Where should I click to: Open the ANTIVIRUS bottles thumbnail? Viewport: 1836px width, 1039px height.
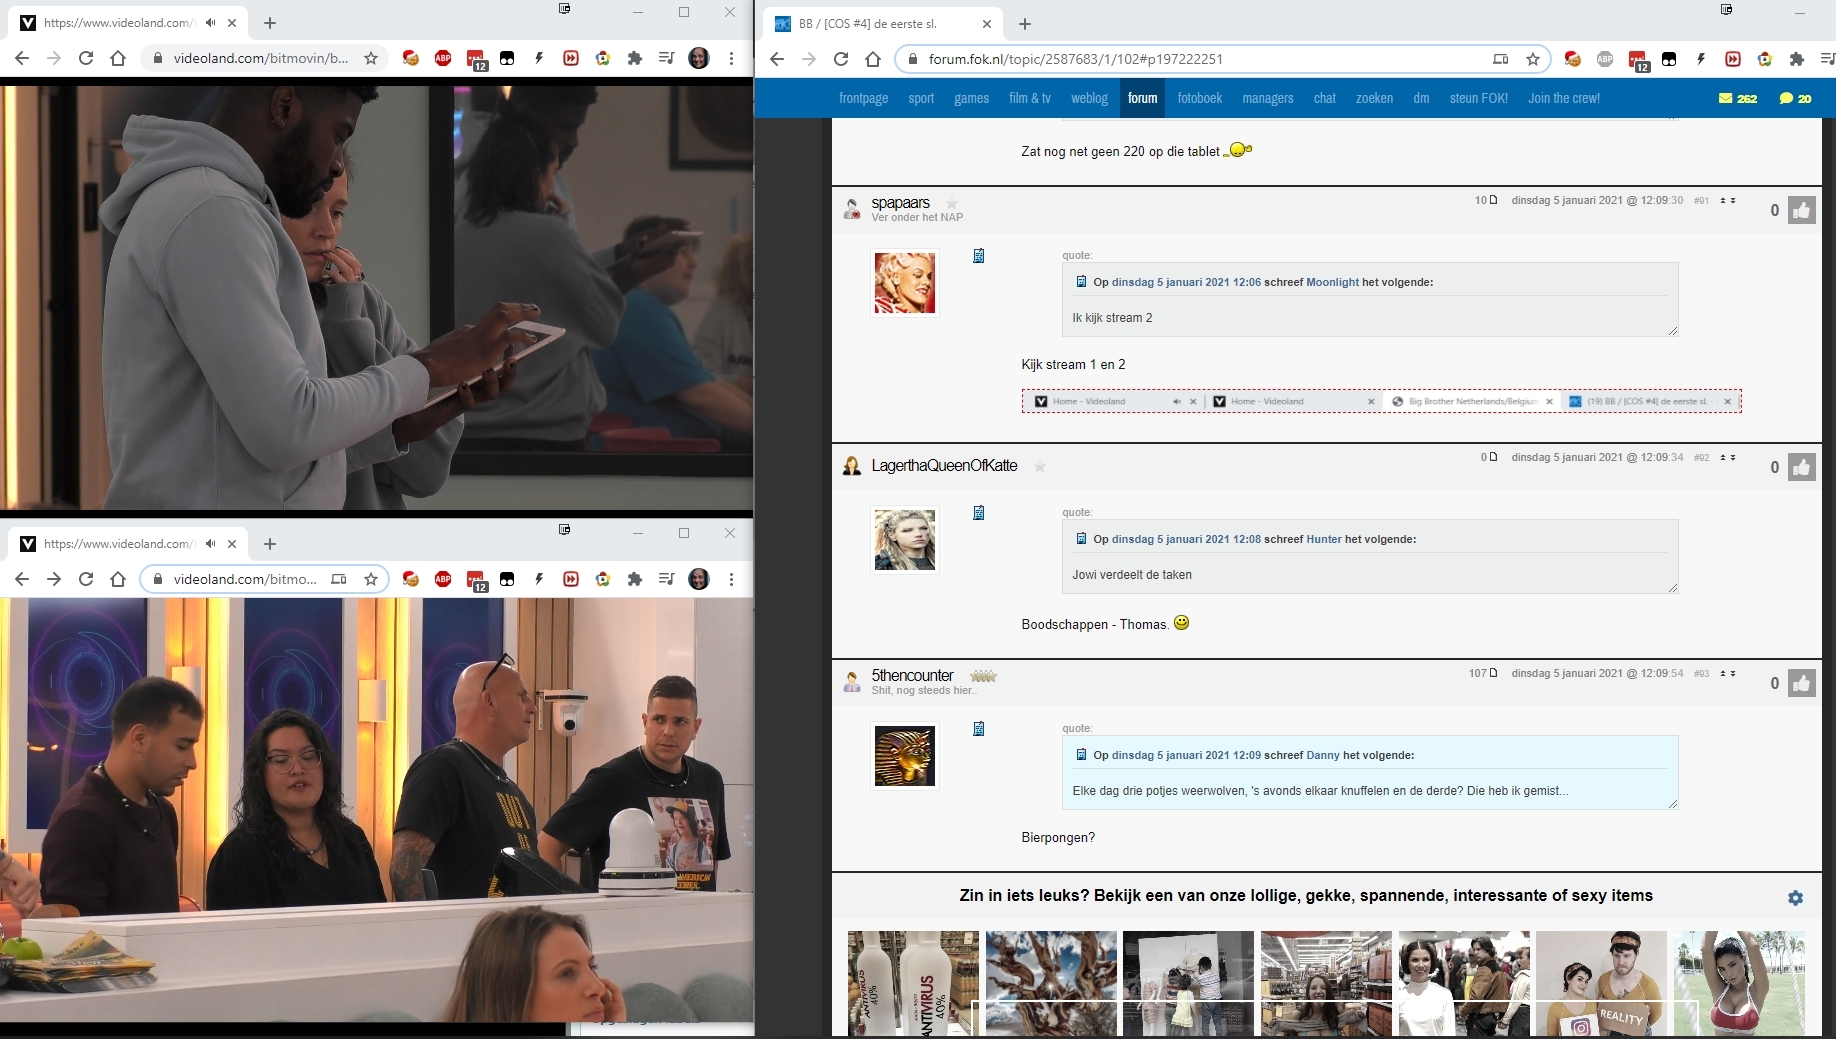pos(913,983)
